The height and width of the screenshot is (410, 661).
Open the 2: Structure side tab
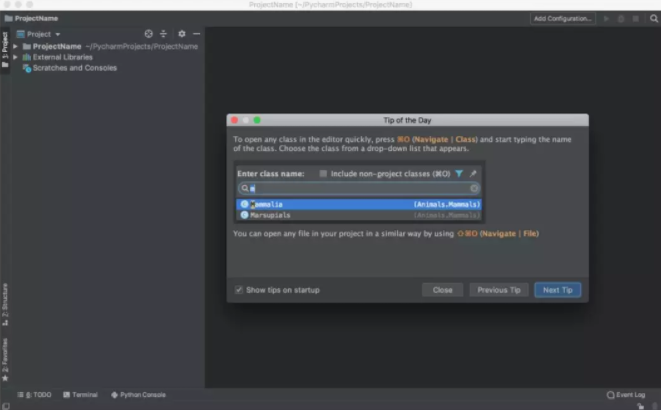coord(5,304)
